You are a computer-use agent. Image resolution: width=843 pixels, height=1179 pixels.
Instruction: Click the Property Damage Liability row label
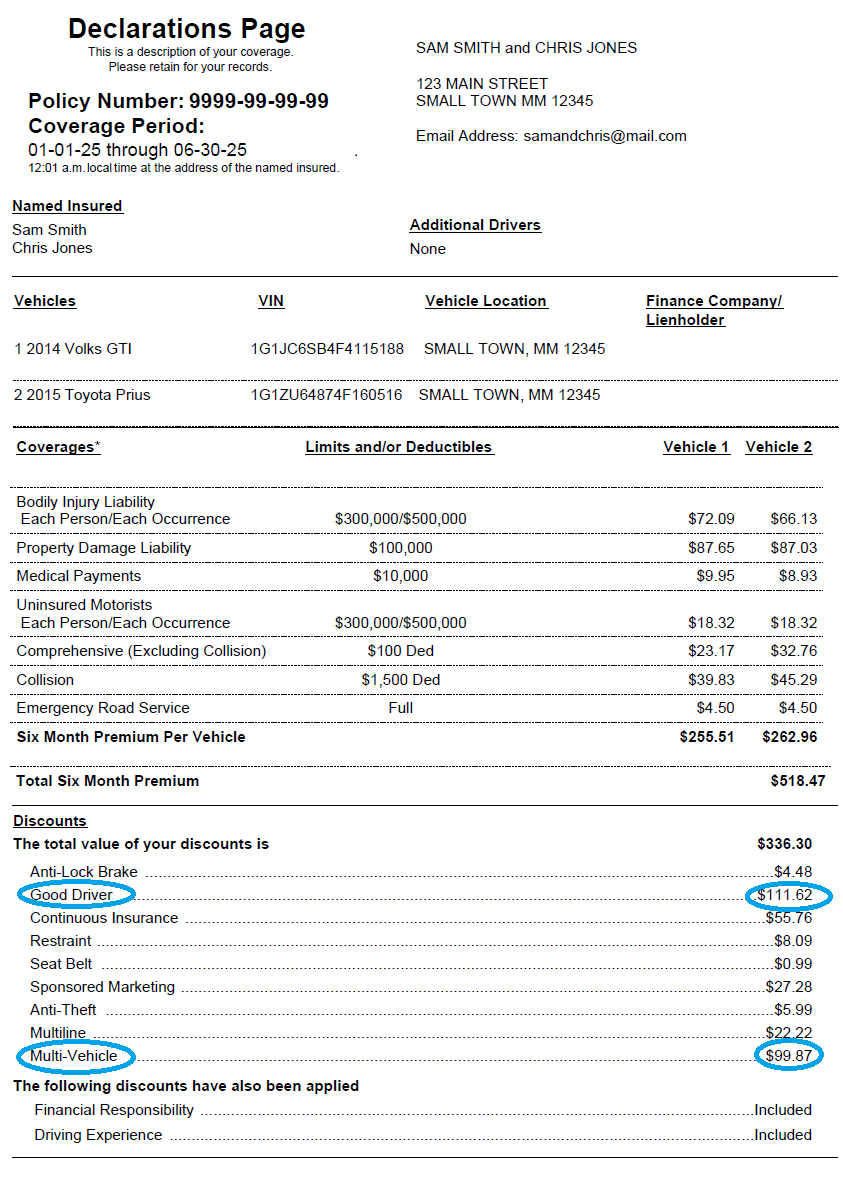pyautogui.click(x=103, y=548)
